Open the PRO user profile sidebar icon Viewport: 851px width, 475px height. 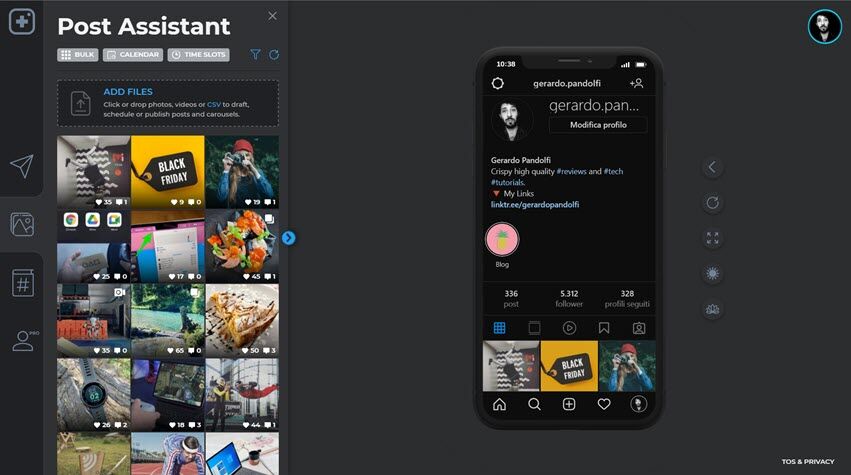pyautogui.click(x=24, y=341)
